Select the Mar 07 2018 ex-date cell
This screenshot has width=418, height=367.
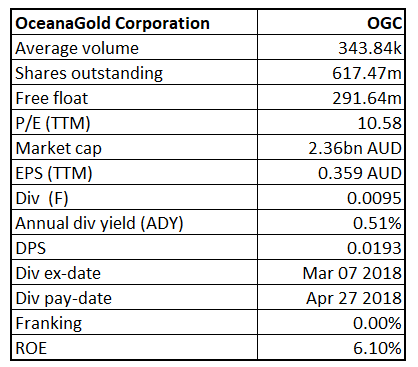331,272
